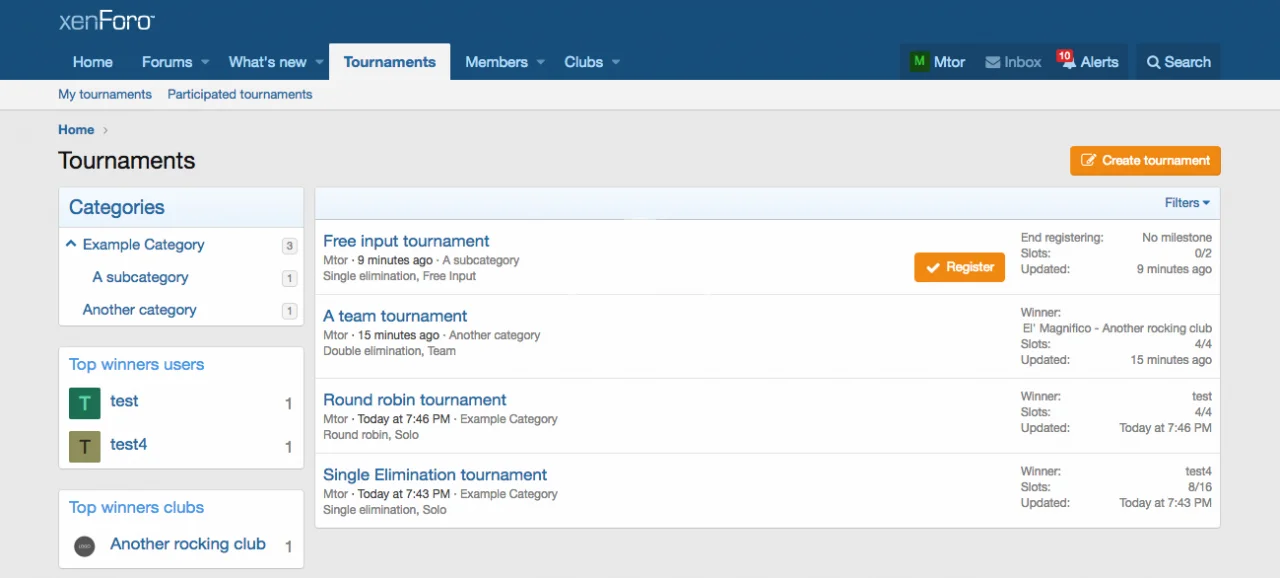Expand the What's new dropdown arrow
Screen dimensions: 1280x578
[320, 62]
